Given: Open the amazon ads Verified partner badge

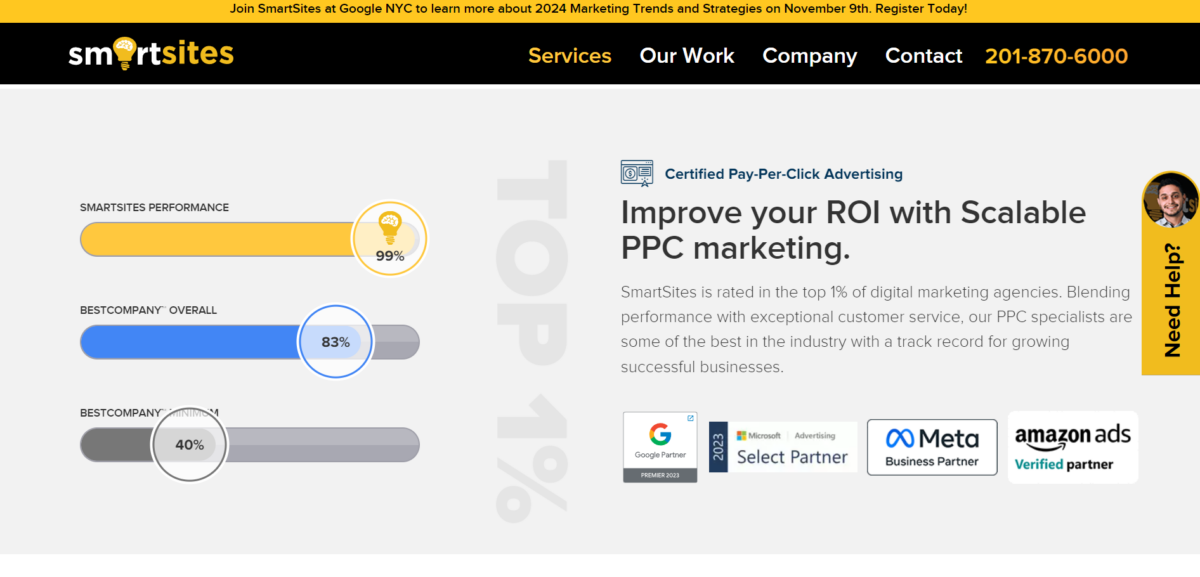Looking at the screenshot, I should coord(1073,447).
